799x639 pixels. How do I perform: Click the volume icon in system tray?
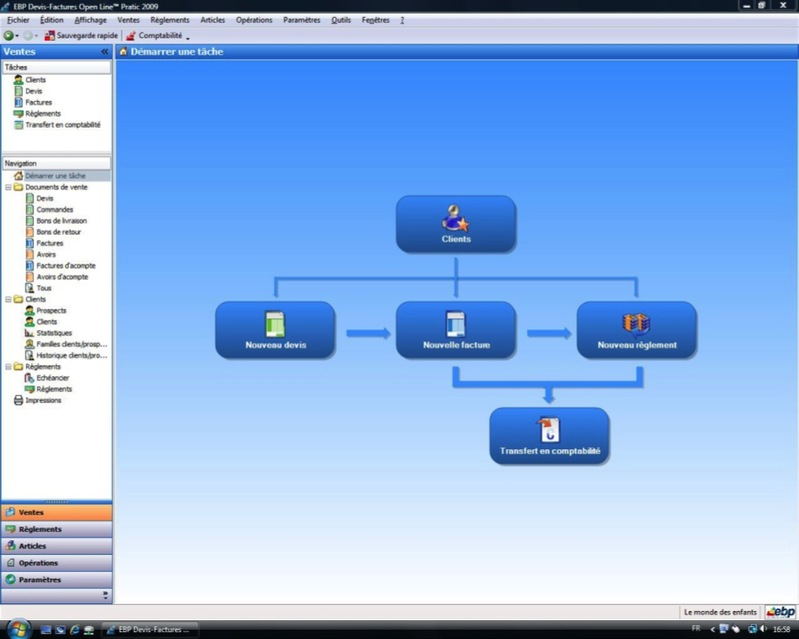tap(764, 629)
